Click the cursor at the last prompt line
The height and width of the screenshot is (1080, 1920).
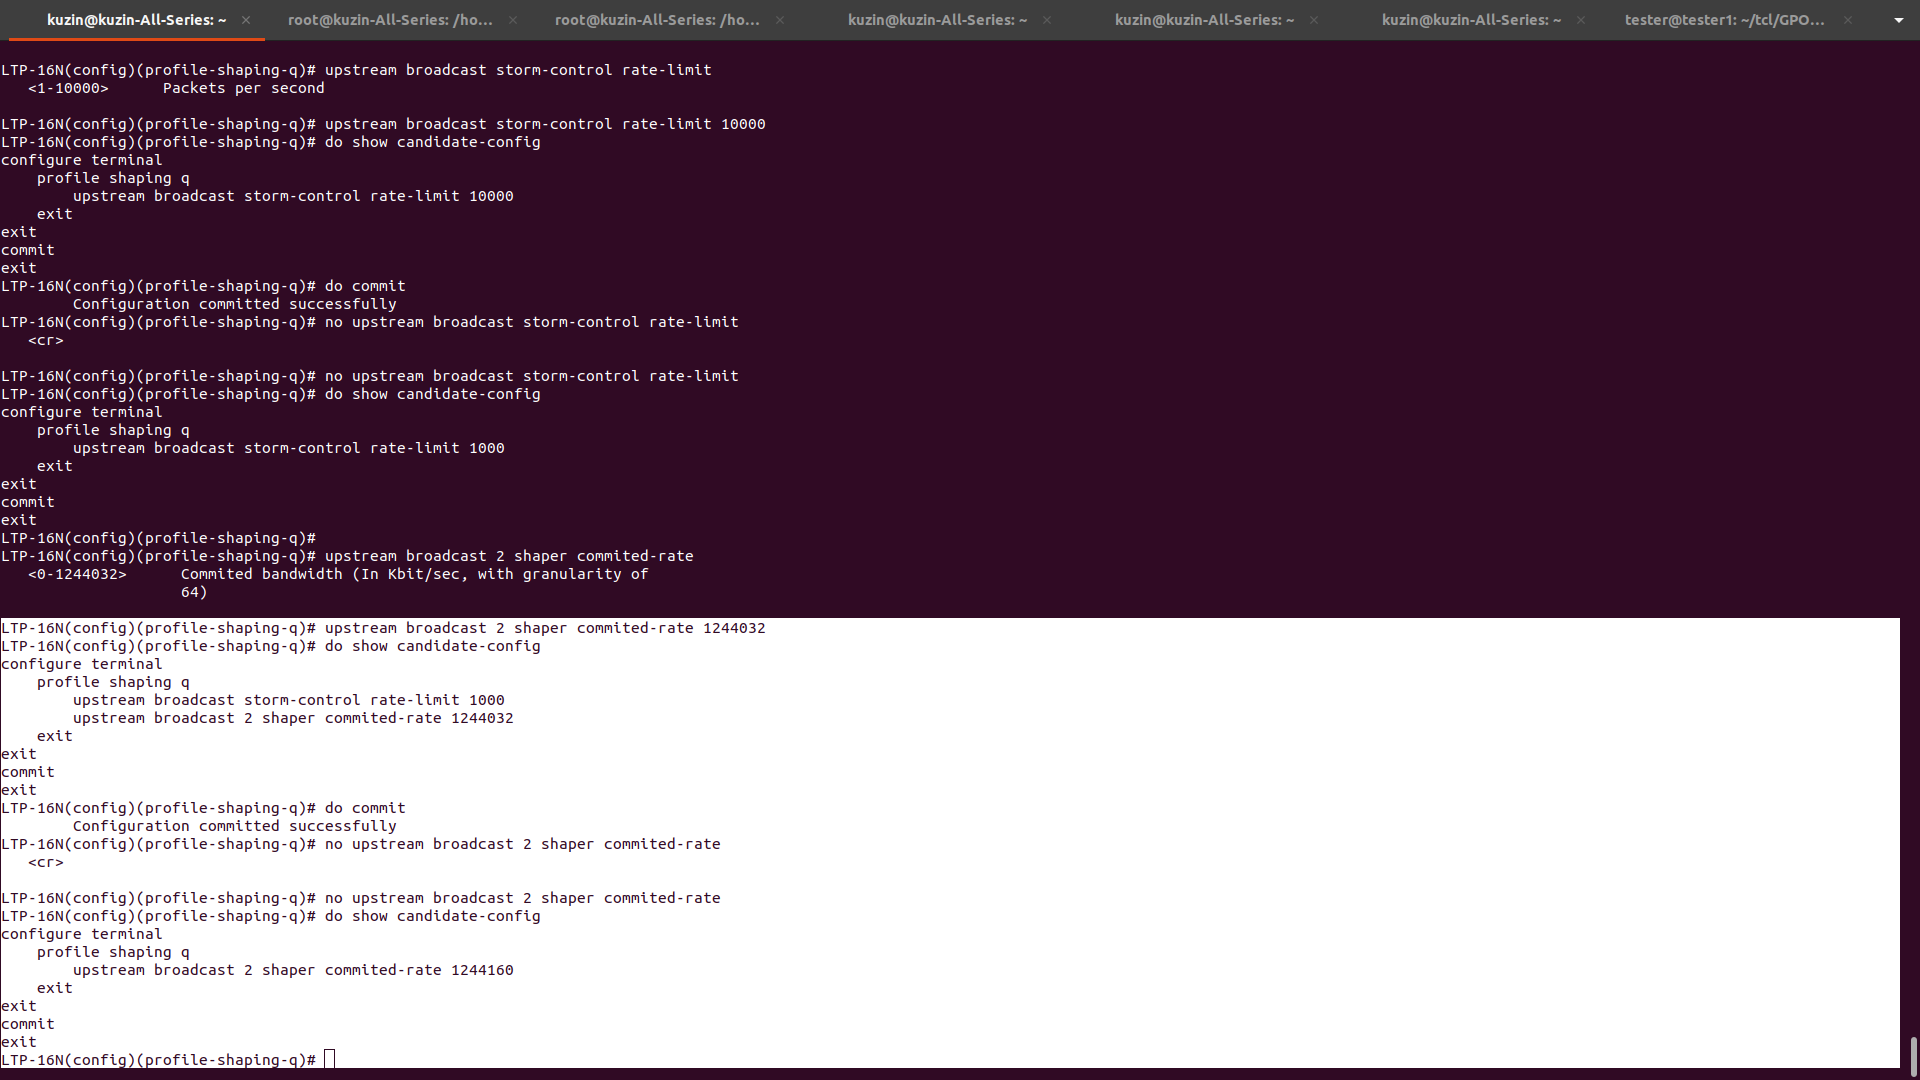[x=330, y=1060]
